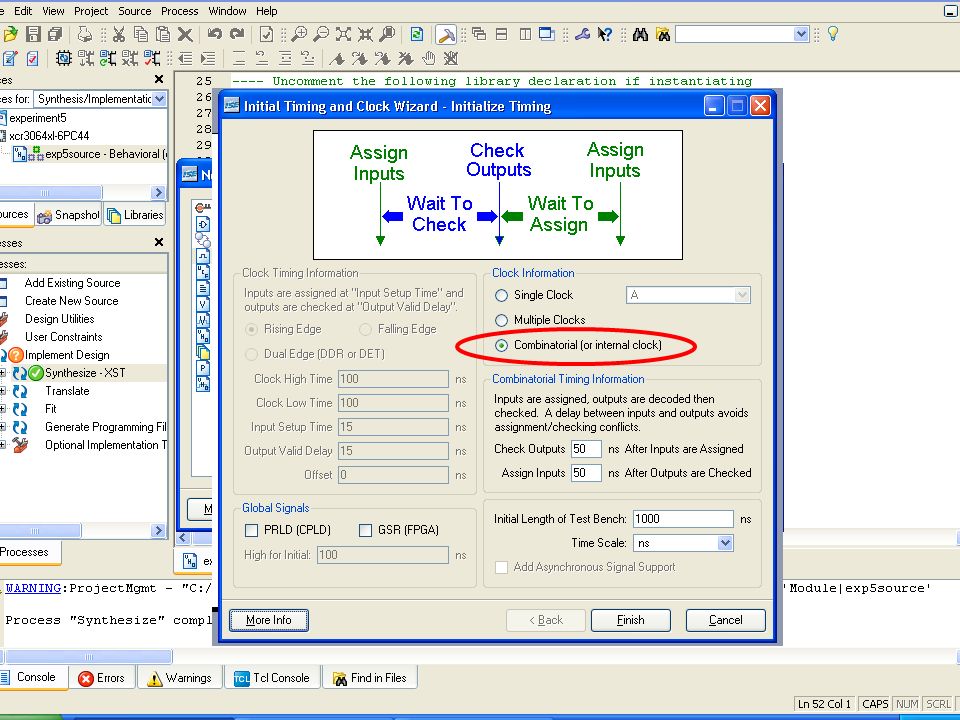Click the Zoom In magnifier icon
The height and width of the screenshot is (720, 960).
[298, 34]
